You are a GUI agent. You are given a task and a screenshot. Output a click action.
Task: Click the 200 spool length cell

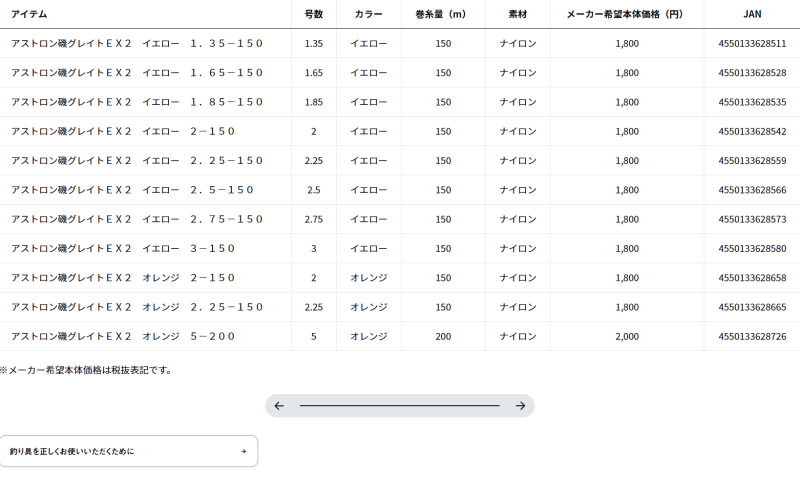[x=443, y=336]
